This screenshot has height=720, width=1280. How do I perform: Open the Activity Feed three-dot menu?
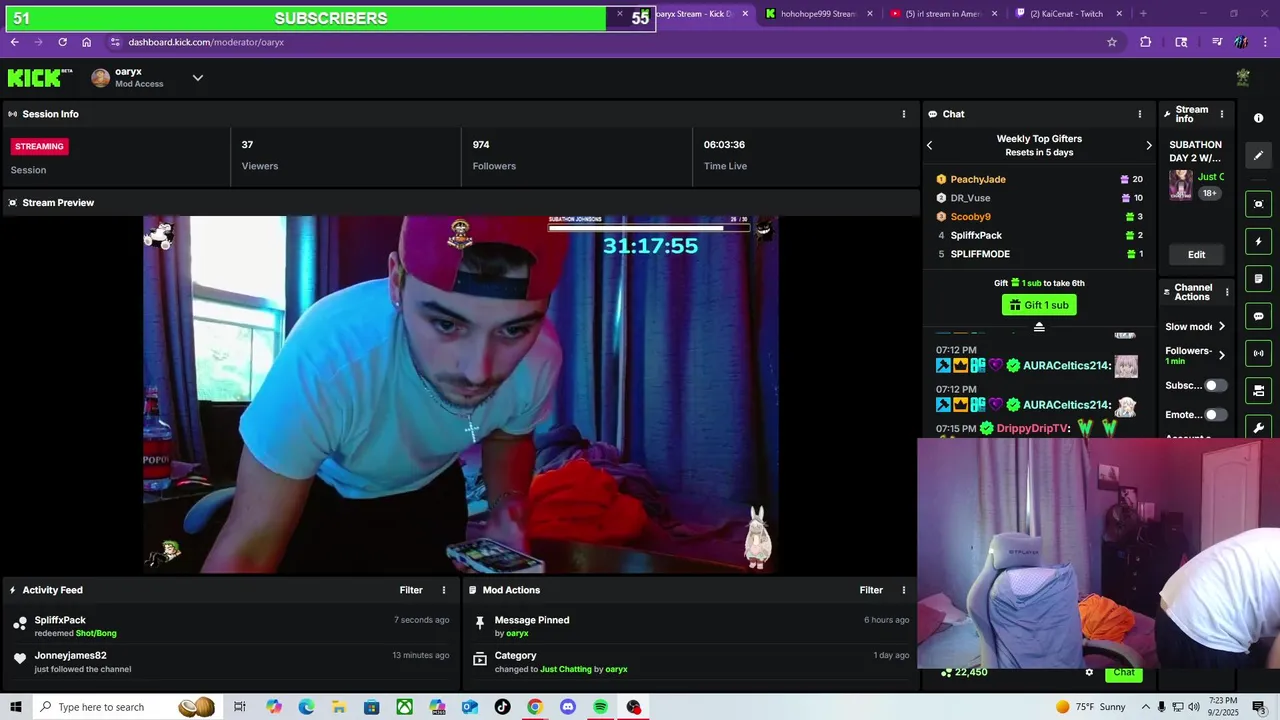(444, 590)
